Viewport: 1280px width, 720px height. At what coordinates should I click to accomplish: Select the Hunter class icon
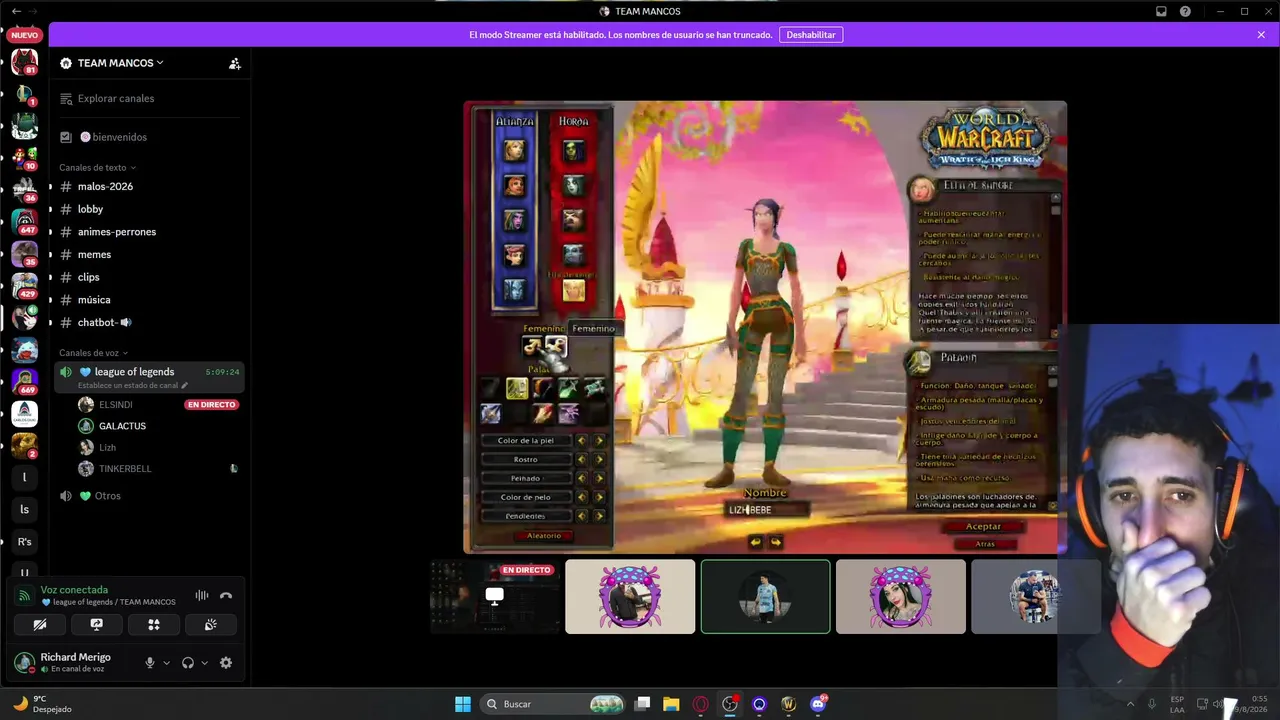point(542,388)
